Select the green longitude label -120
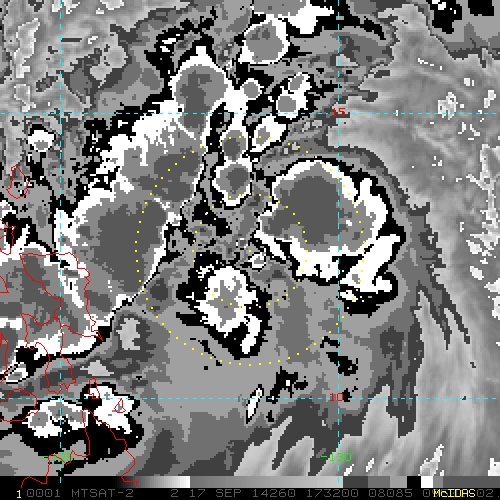This screenshot has height=500, width=500. click(x=57, y=457)
